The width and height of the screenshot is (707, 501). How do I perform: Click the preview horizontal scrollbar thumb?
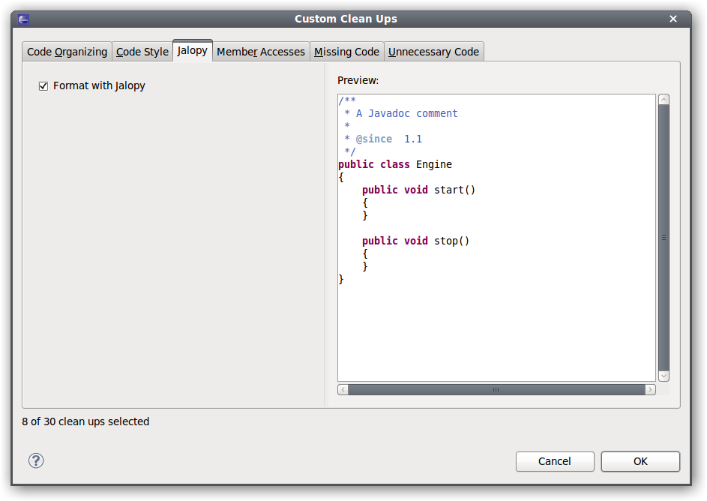pos(496,389)
